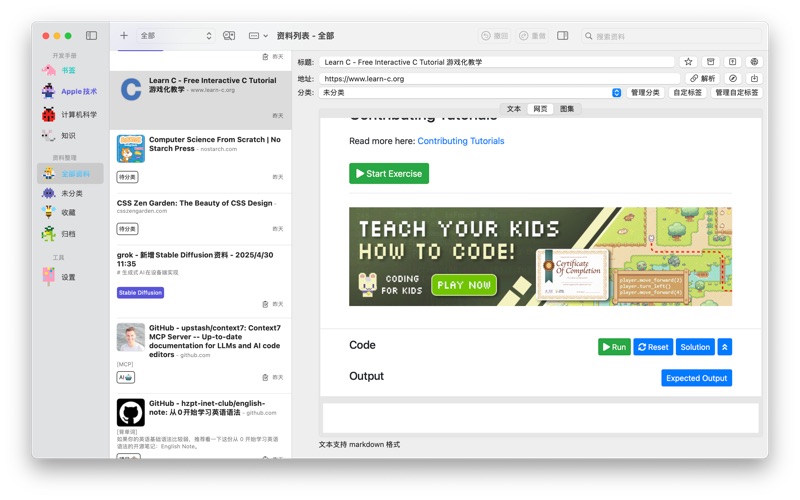The image size is (800, 500).
Task: Click the globe icon beside title
Action: (x=754, y=62)
